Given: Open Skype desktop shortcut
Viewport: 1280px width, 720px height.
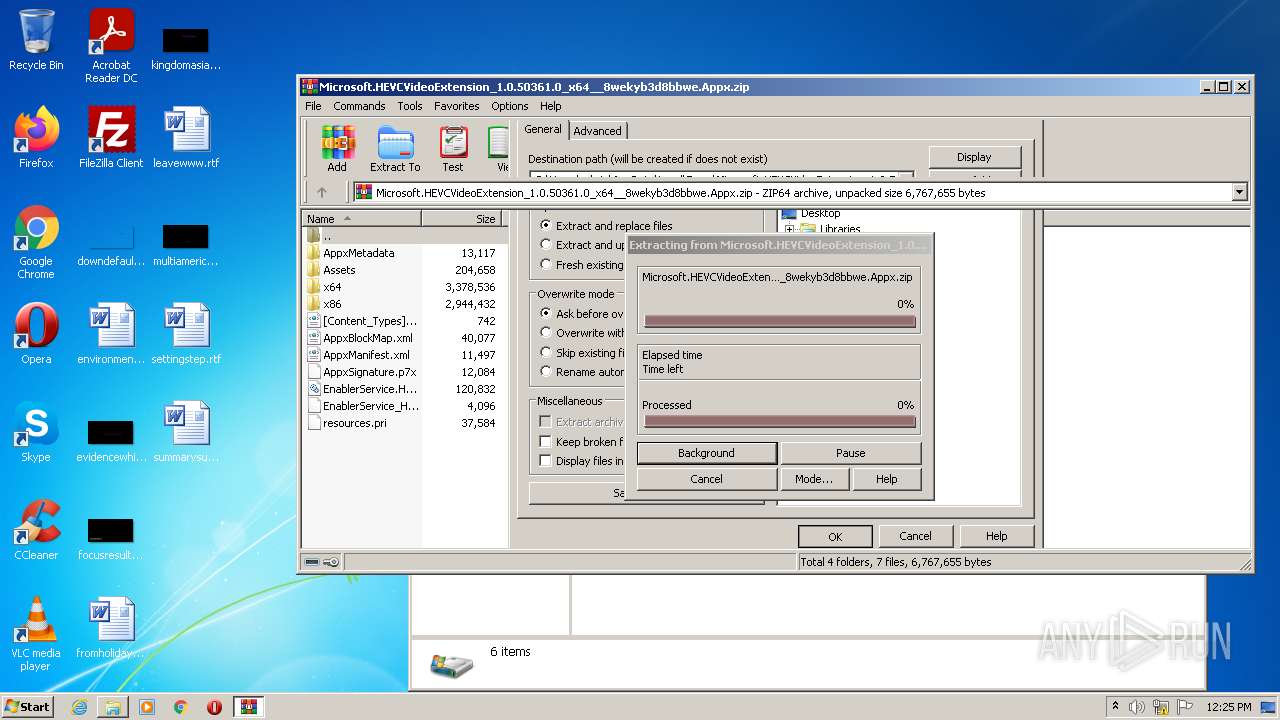Looking at the screenshot, I should (x=36, y=432).
